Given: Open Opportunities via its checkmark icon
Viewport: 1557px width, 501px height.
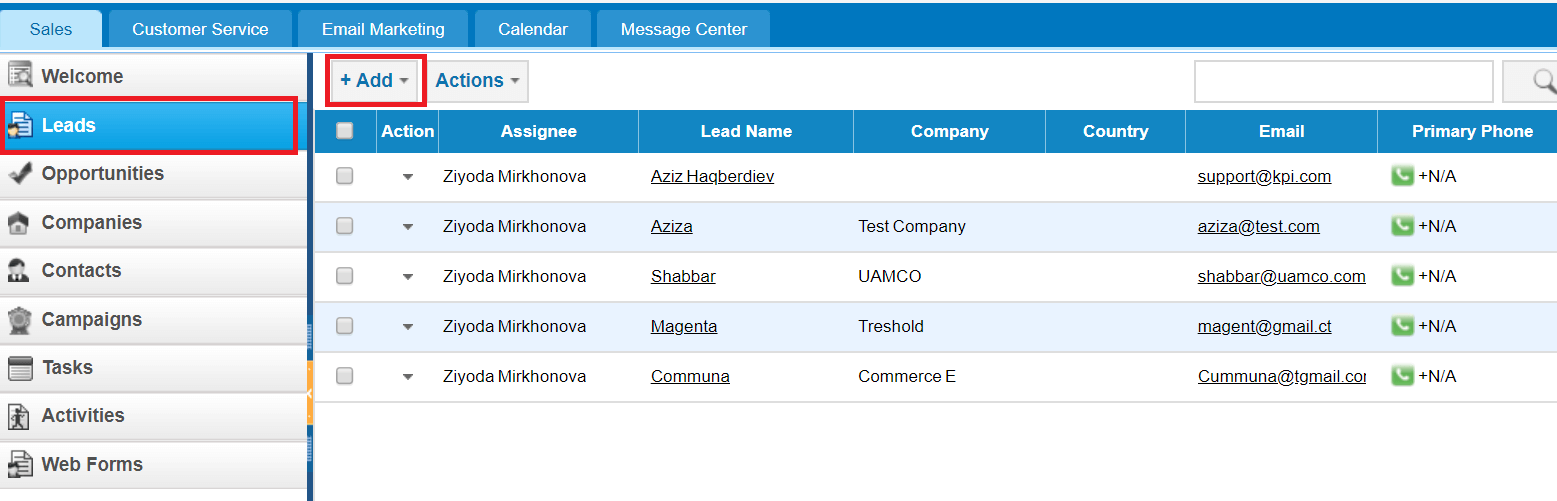Looking at the screenshot, I should pyautogui.click(x=20, y=174).
